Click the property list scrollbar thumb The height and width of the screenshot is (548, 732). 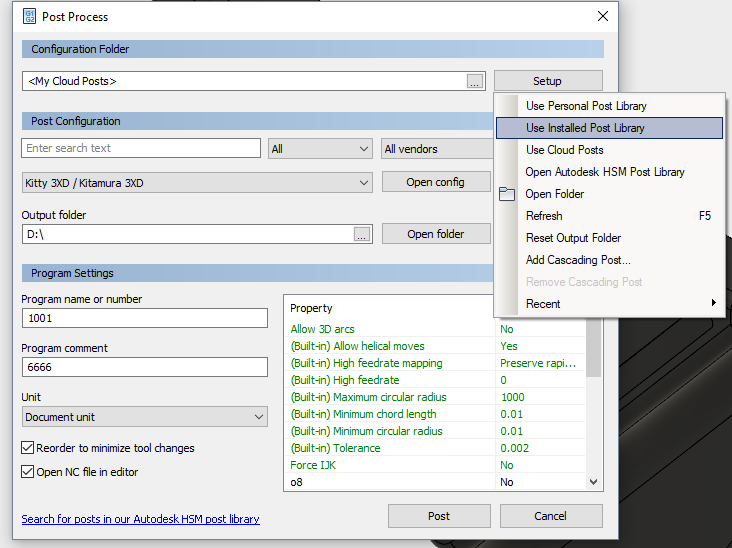click(594, 348)
